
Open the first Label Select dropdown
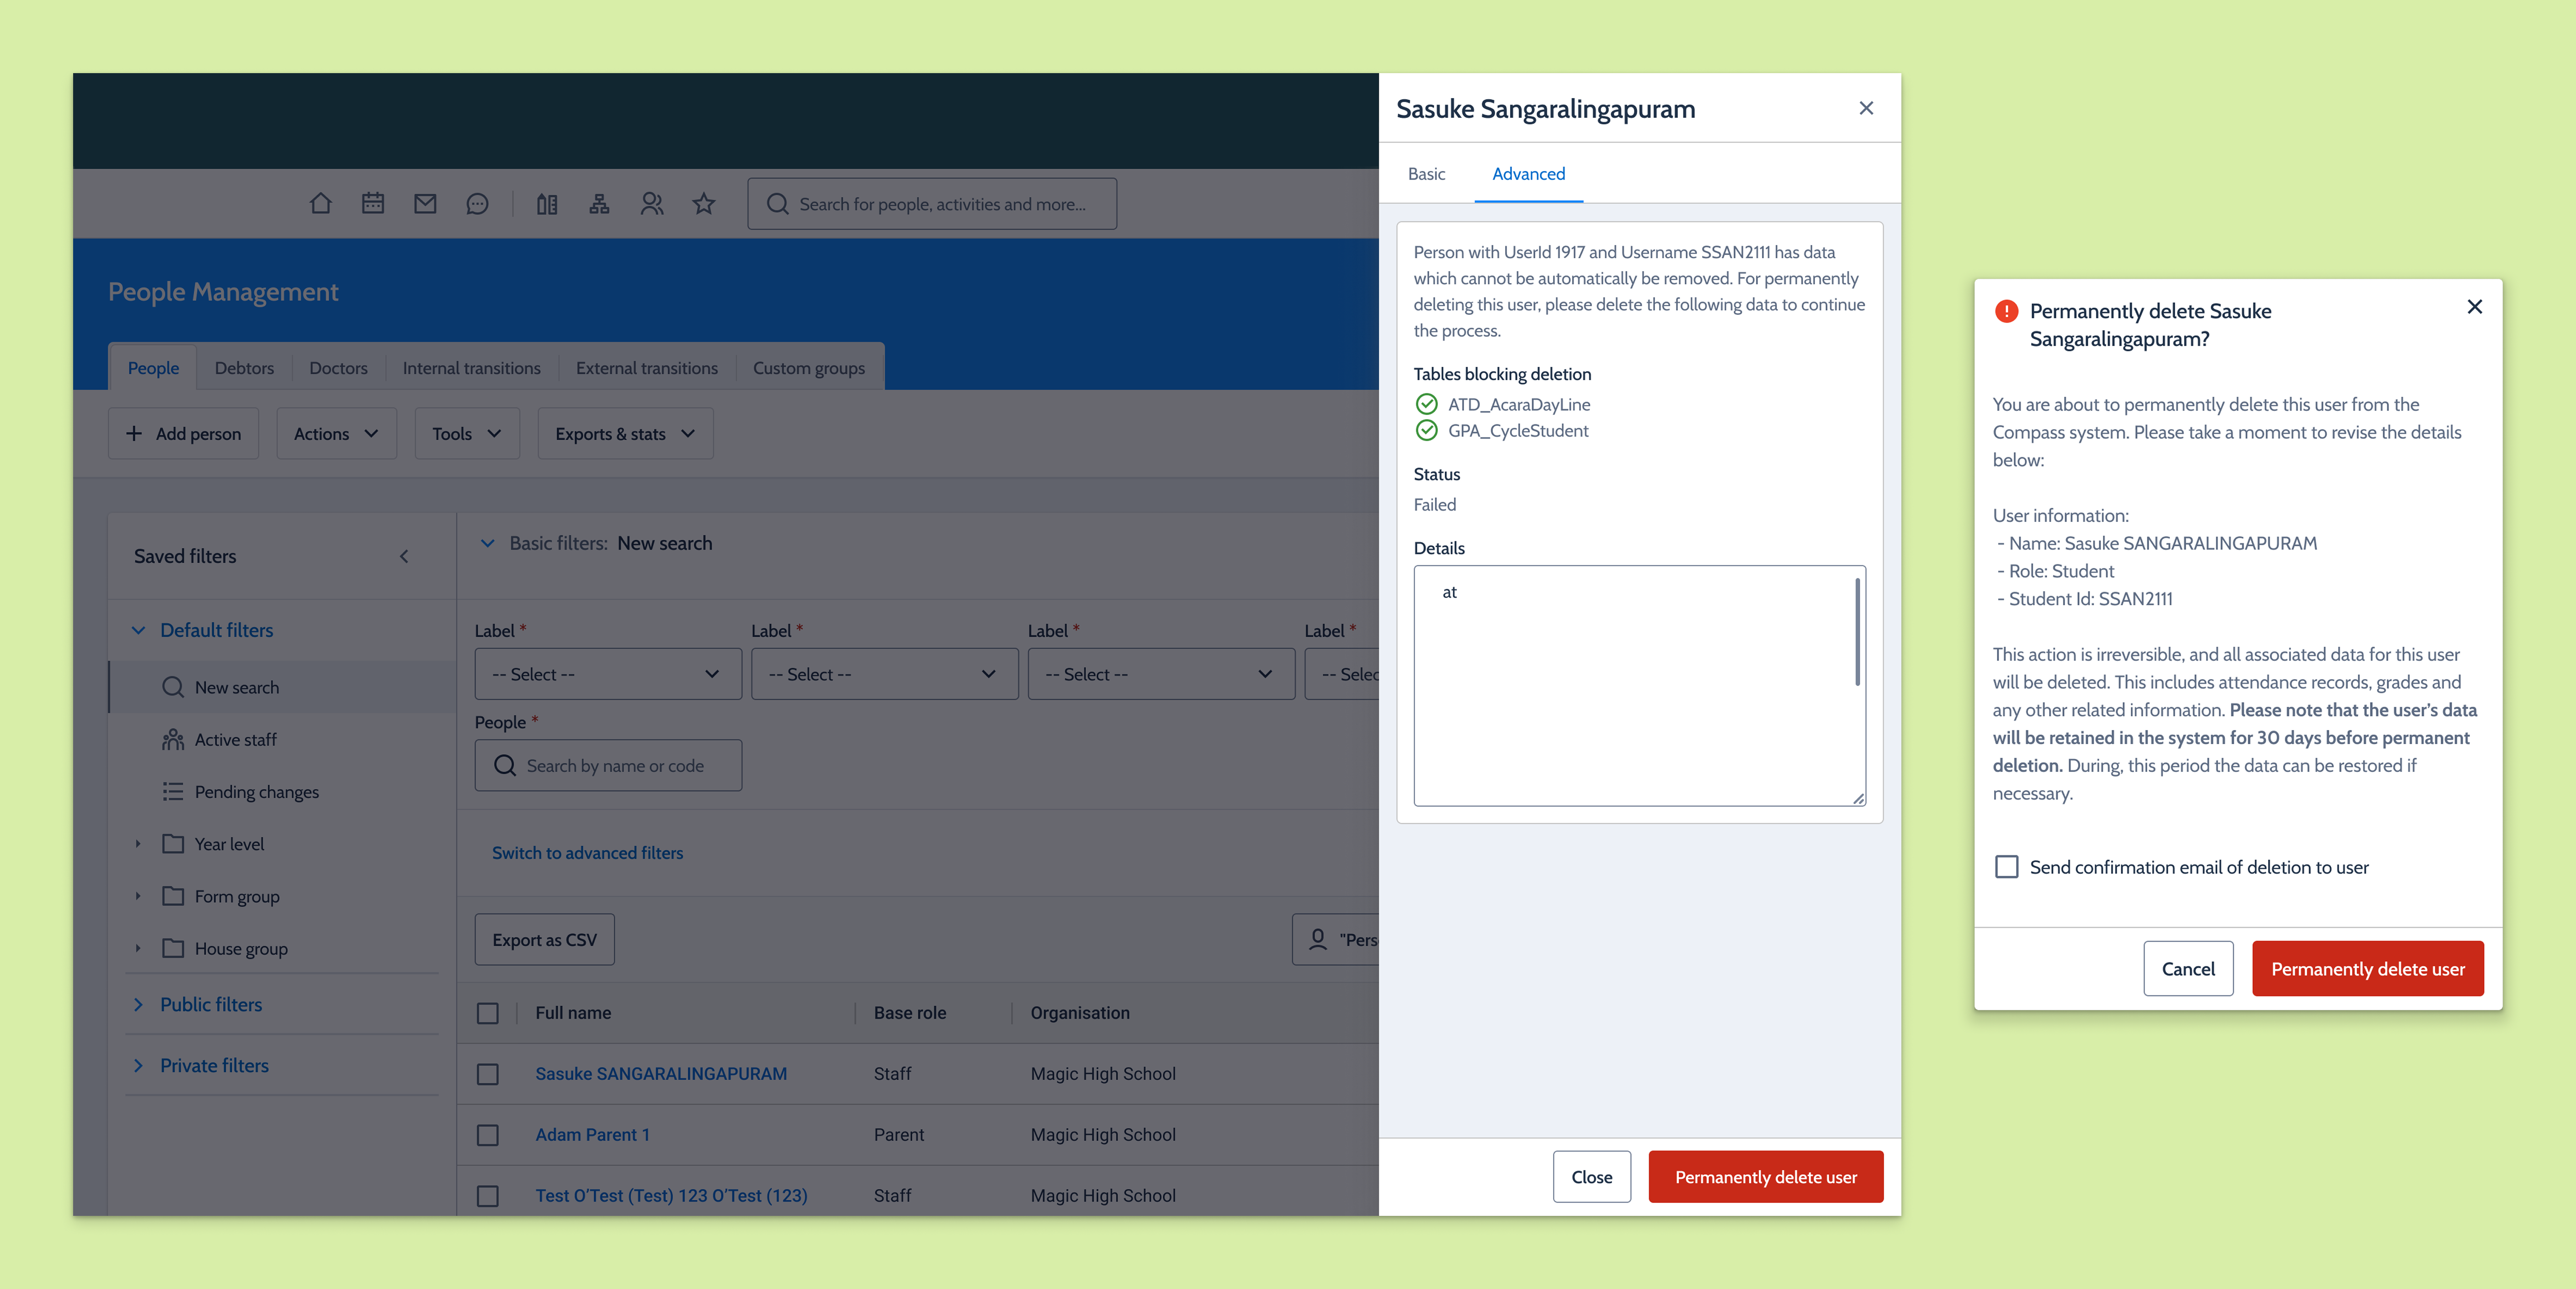608,674
